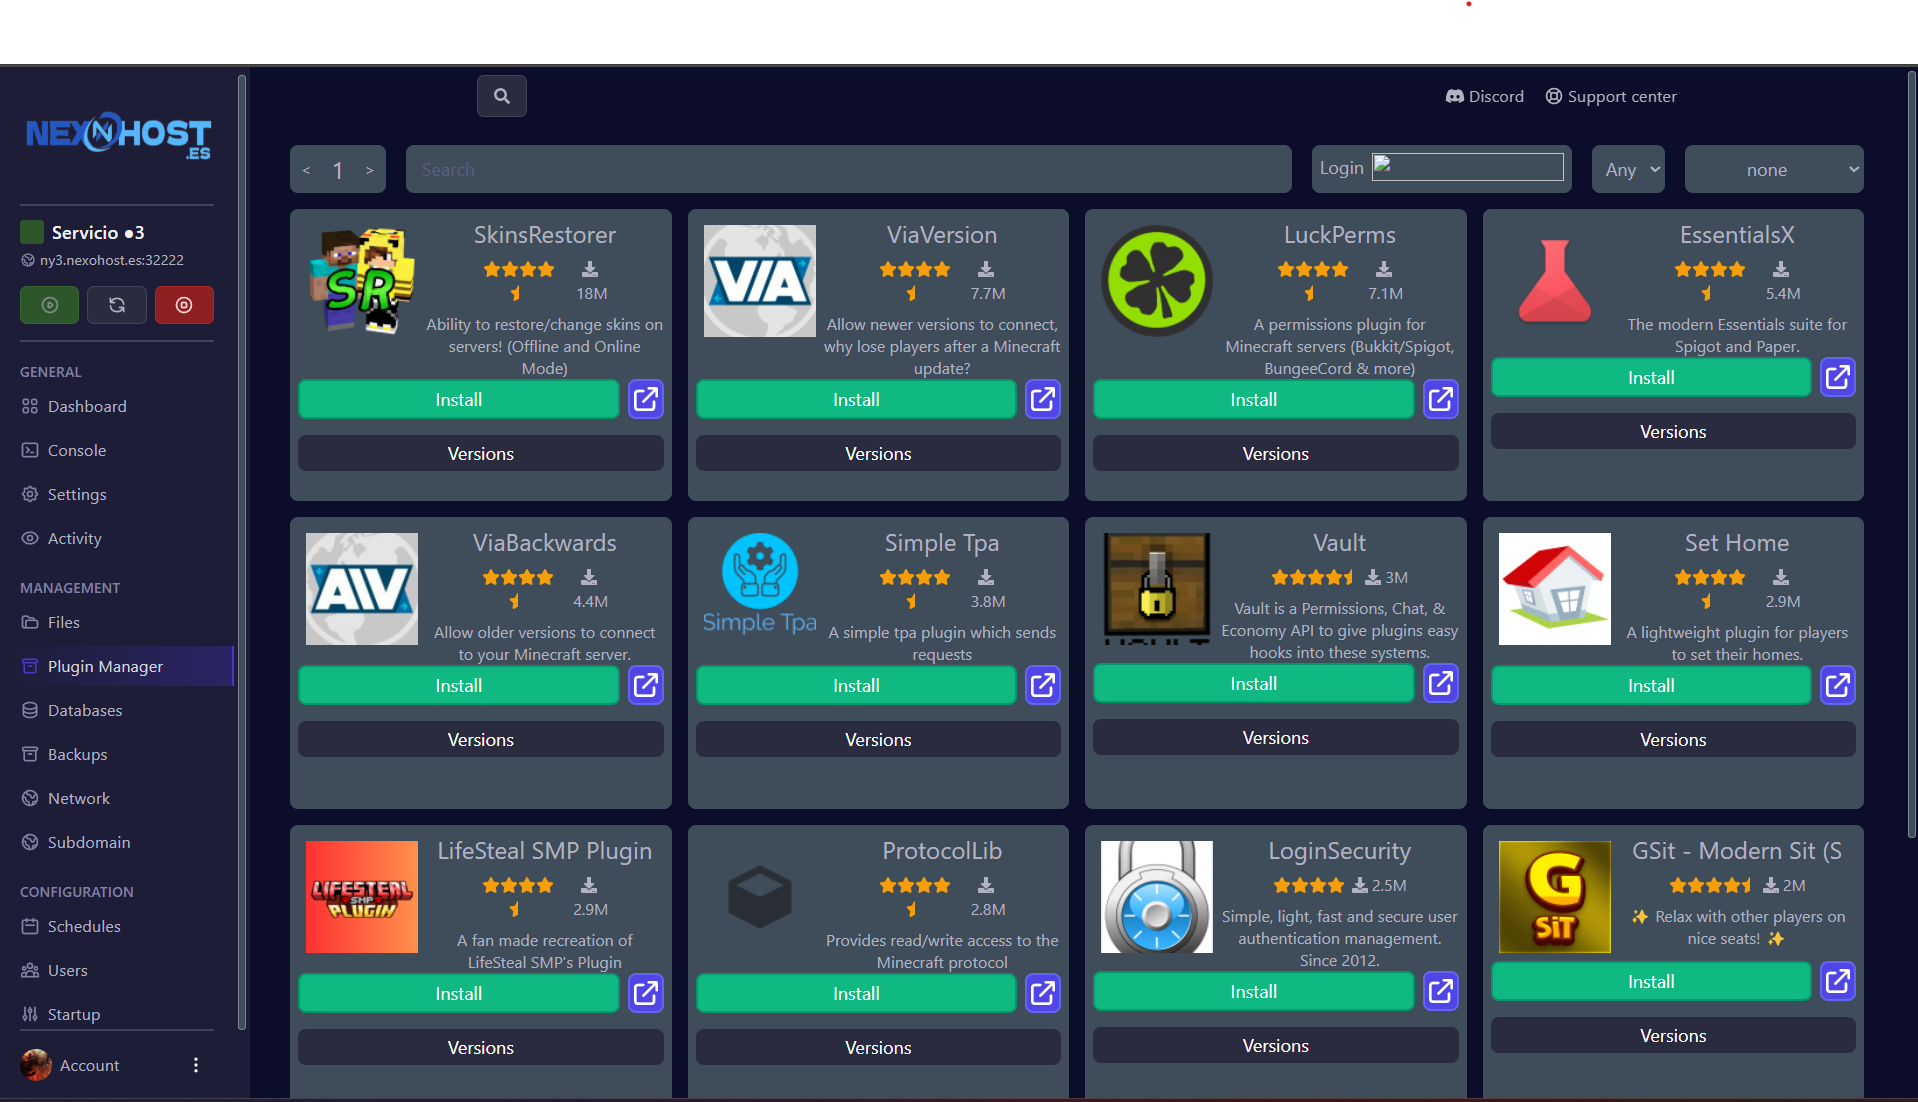This screenshot has height=1102, width=1918.
Task: Click the LuckPerms clover logo
Action: (x=1157, y=281)
